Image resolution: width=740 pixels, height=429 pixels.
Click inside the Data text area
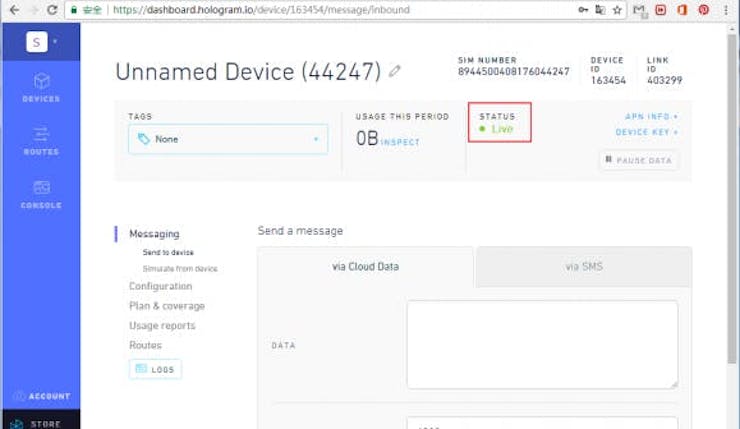coord(542,345)
